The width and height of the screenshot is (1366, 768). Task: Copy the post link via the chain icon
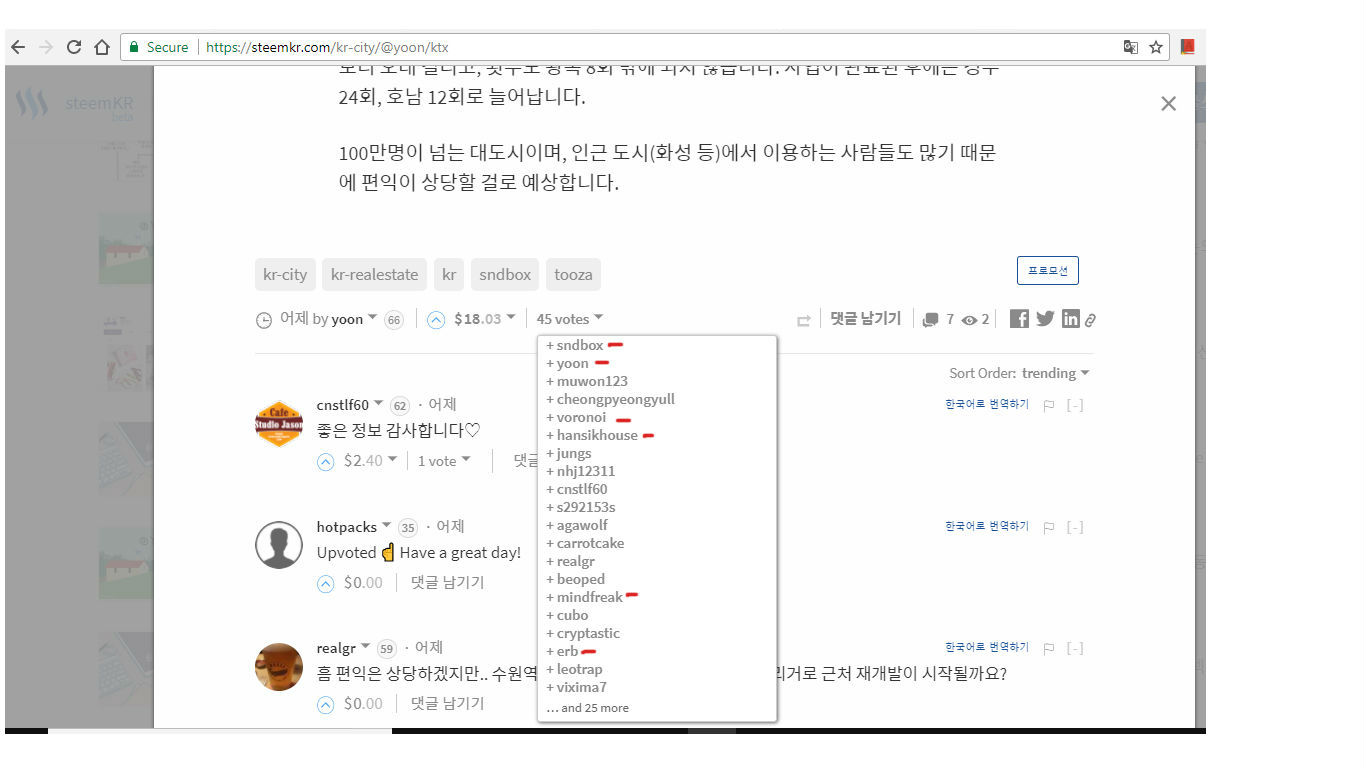[1091, 319]
